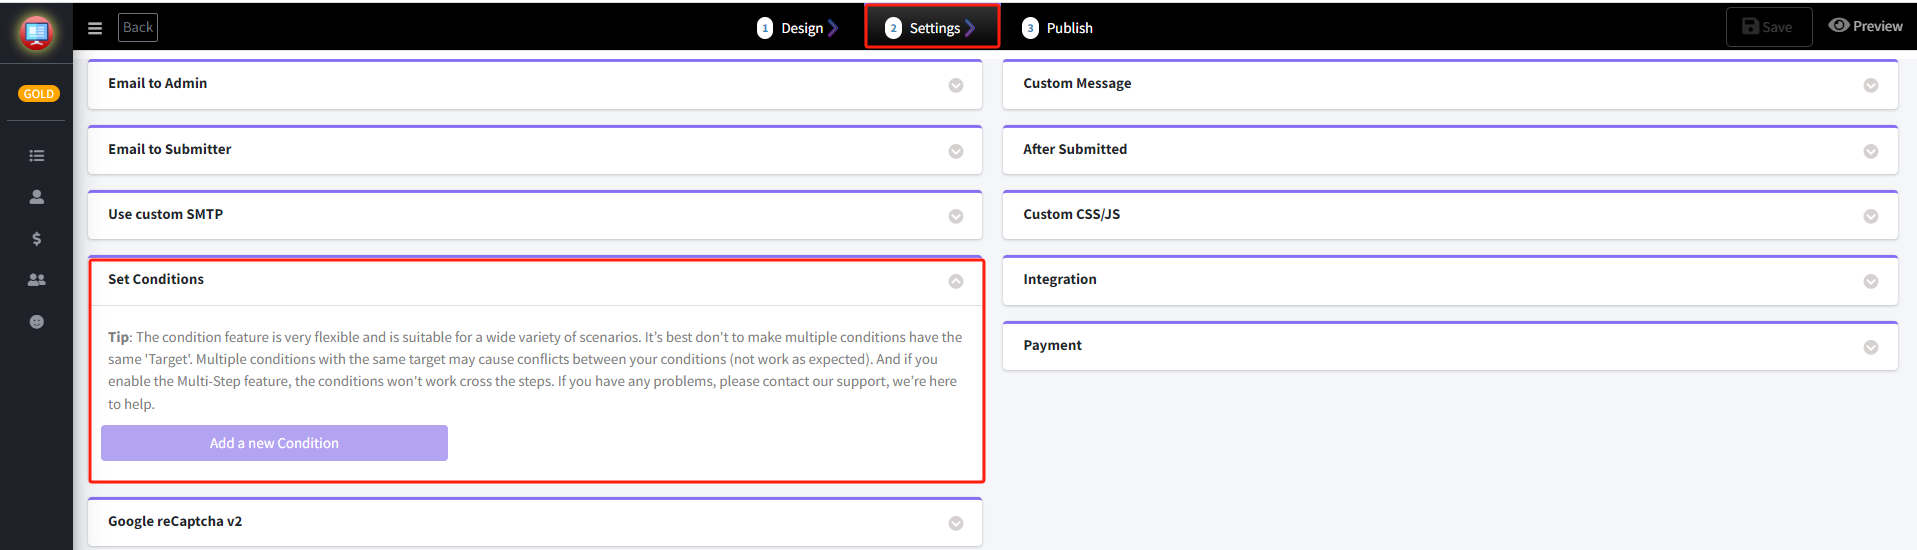This screenshot has height=550, width=1917.
Task: Click the Custom Message heading
Action: pos(1077,83)
